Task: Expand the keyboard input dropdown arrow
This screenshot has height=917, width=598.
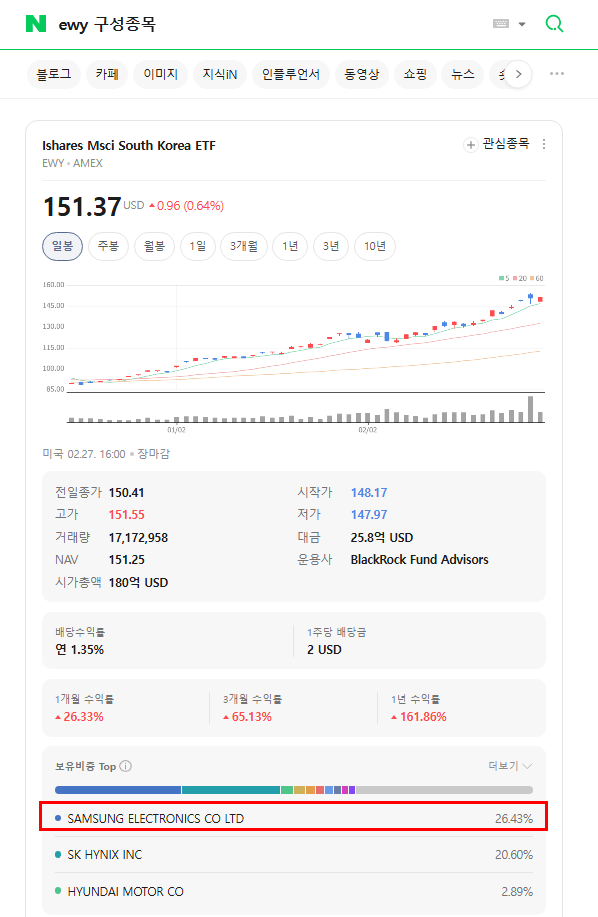Action: click(522, 24)
